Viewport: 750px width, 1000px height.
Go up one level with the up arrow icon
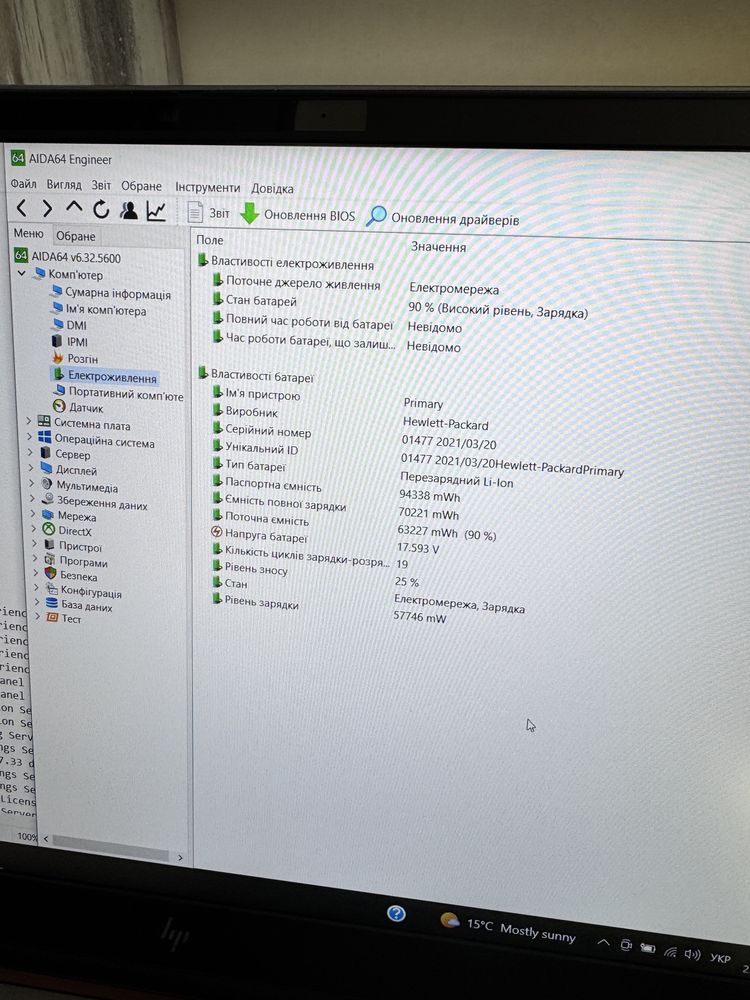tap(74, 207)
